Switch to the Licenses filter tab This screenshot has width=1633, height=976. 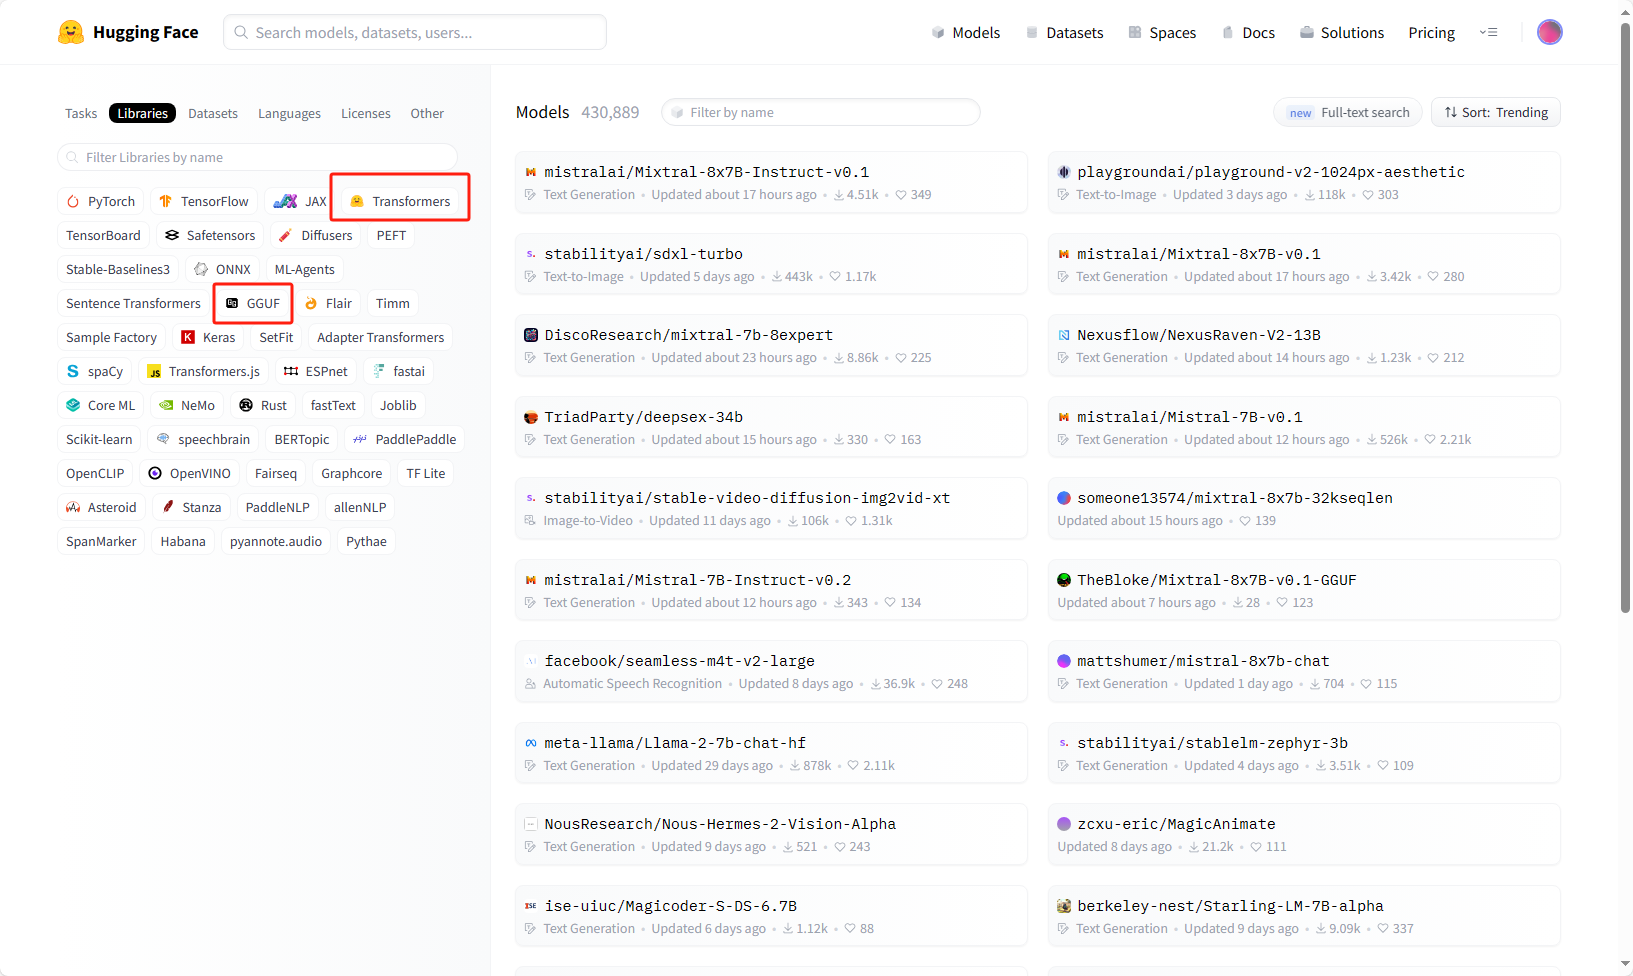pyautogui.click(x=366, y=113)
